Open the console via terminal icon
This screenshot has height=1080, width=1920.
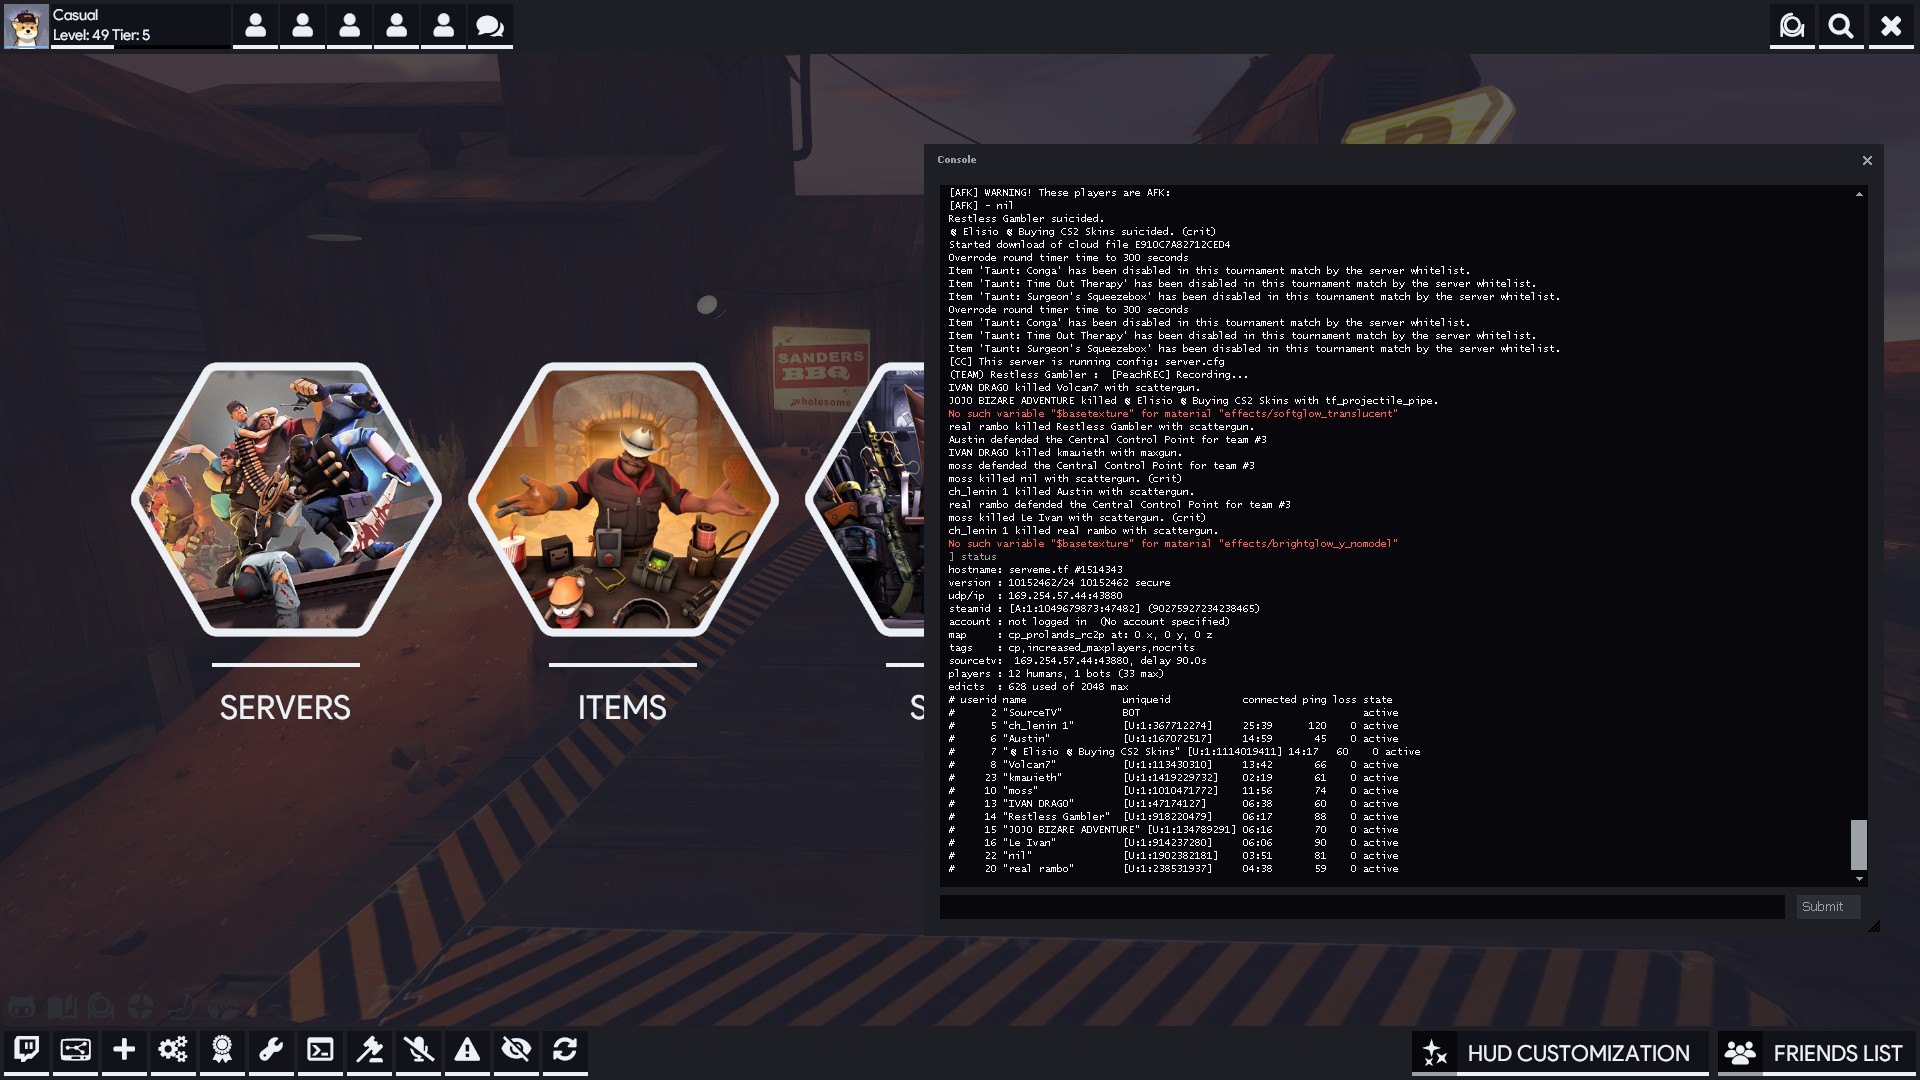pos(320,1050)
